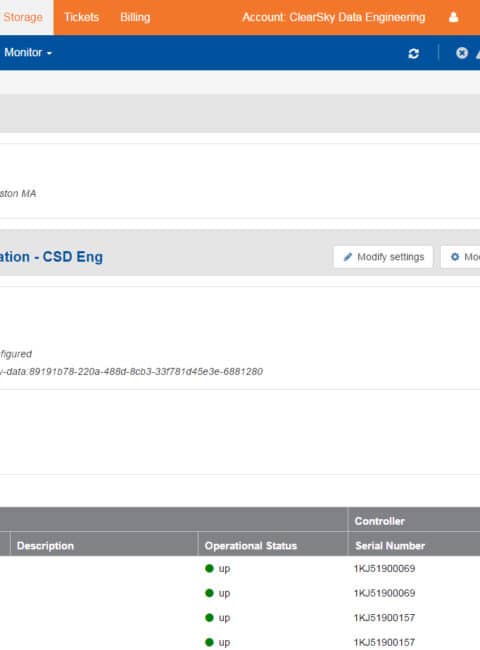Select serial number 1KJ51900157 in third row
480x650 pixels.
pos(384,618)
